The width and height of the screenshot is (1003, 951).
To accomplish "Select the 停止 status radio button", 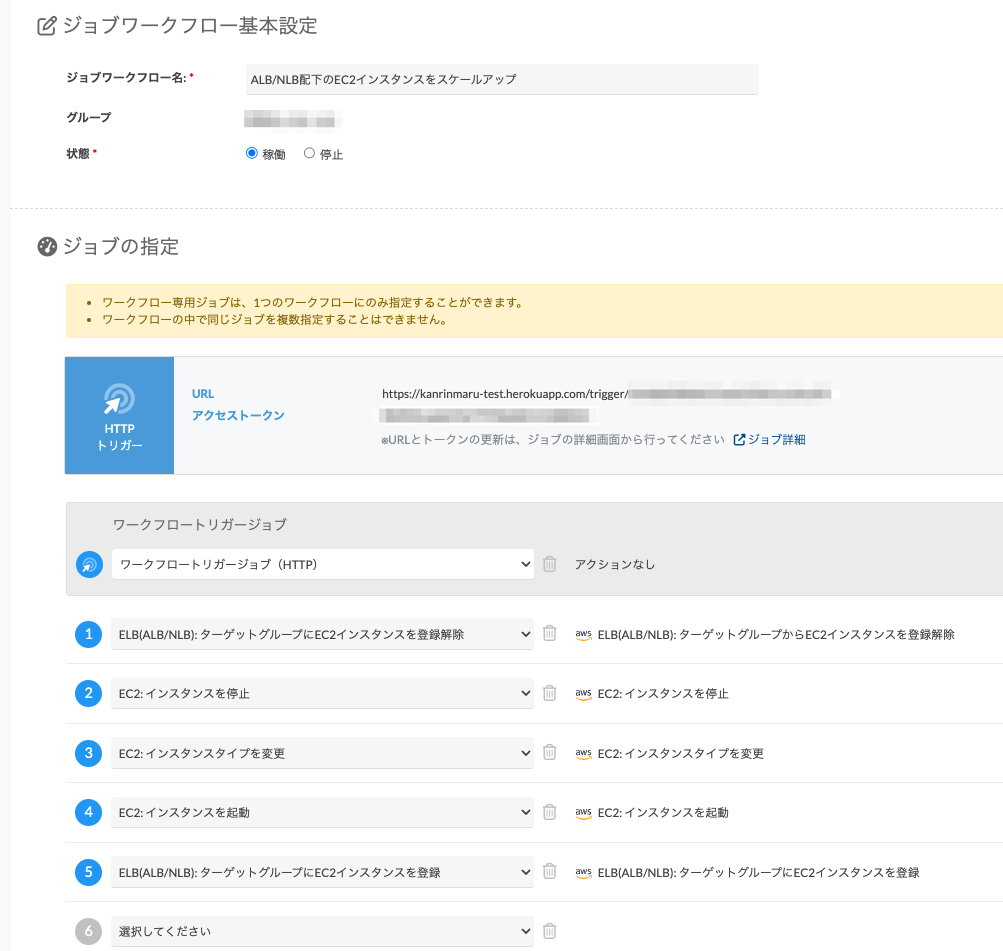I will [x=309, y=153].
